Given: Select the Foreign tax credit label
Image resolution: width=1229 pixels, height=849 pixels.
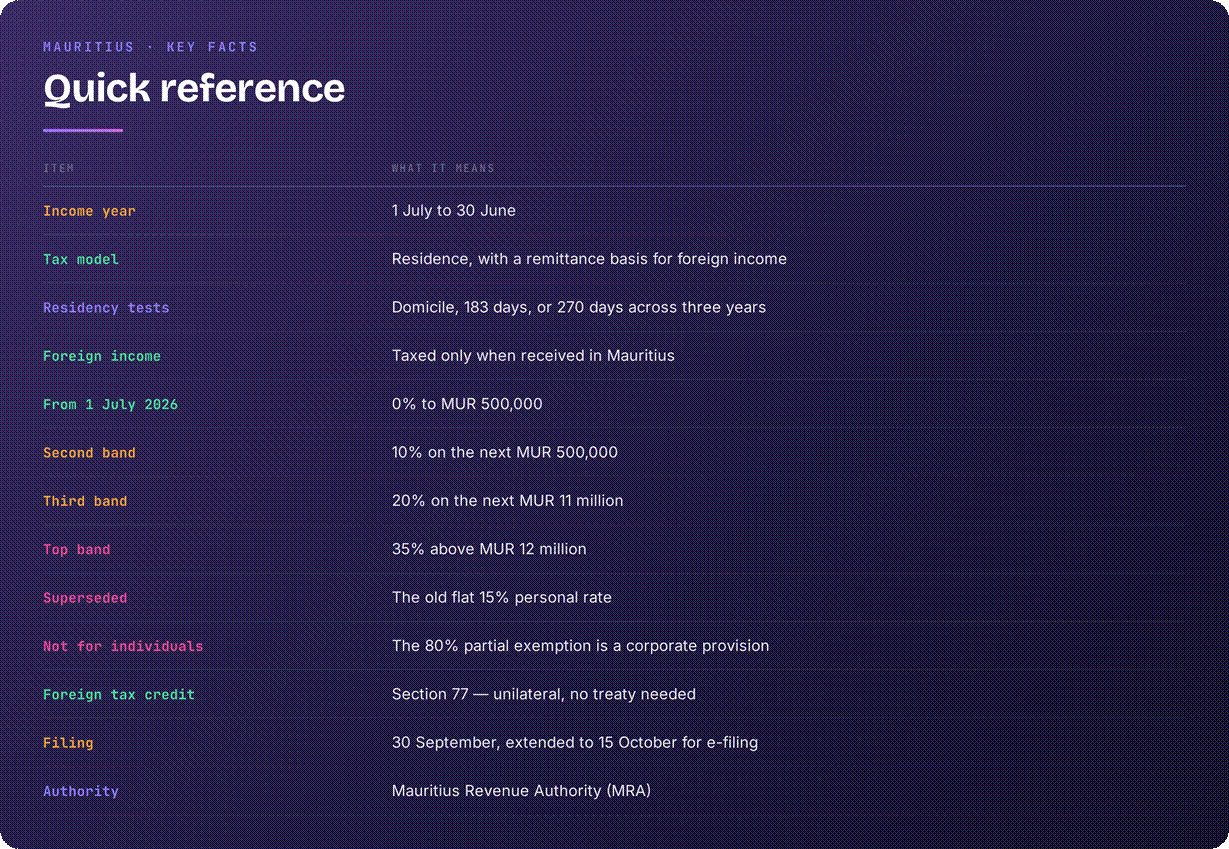Looking at the screenshot, I should pos(119,694).
